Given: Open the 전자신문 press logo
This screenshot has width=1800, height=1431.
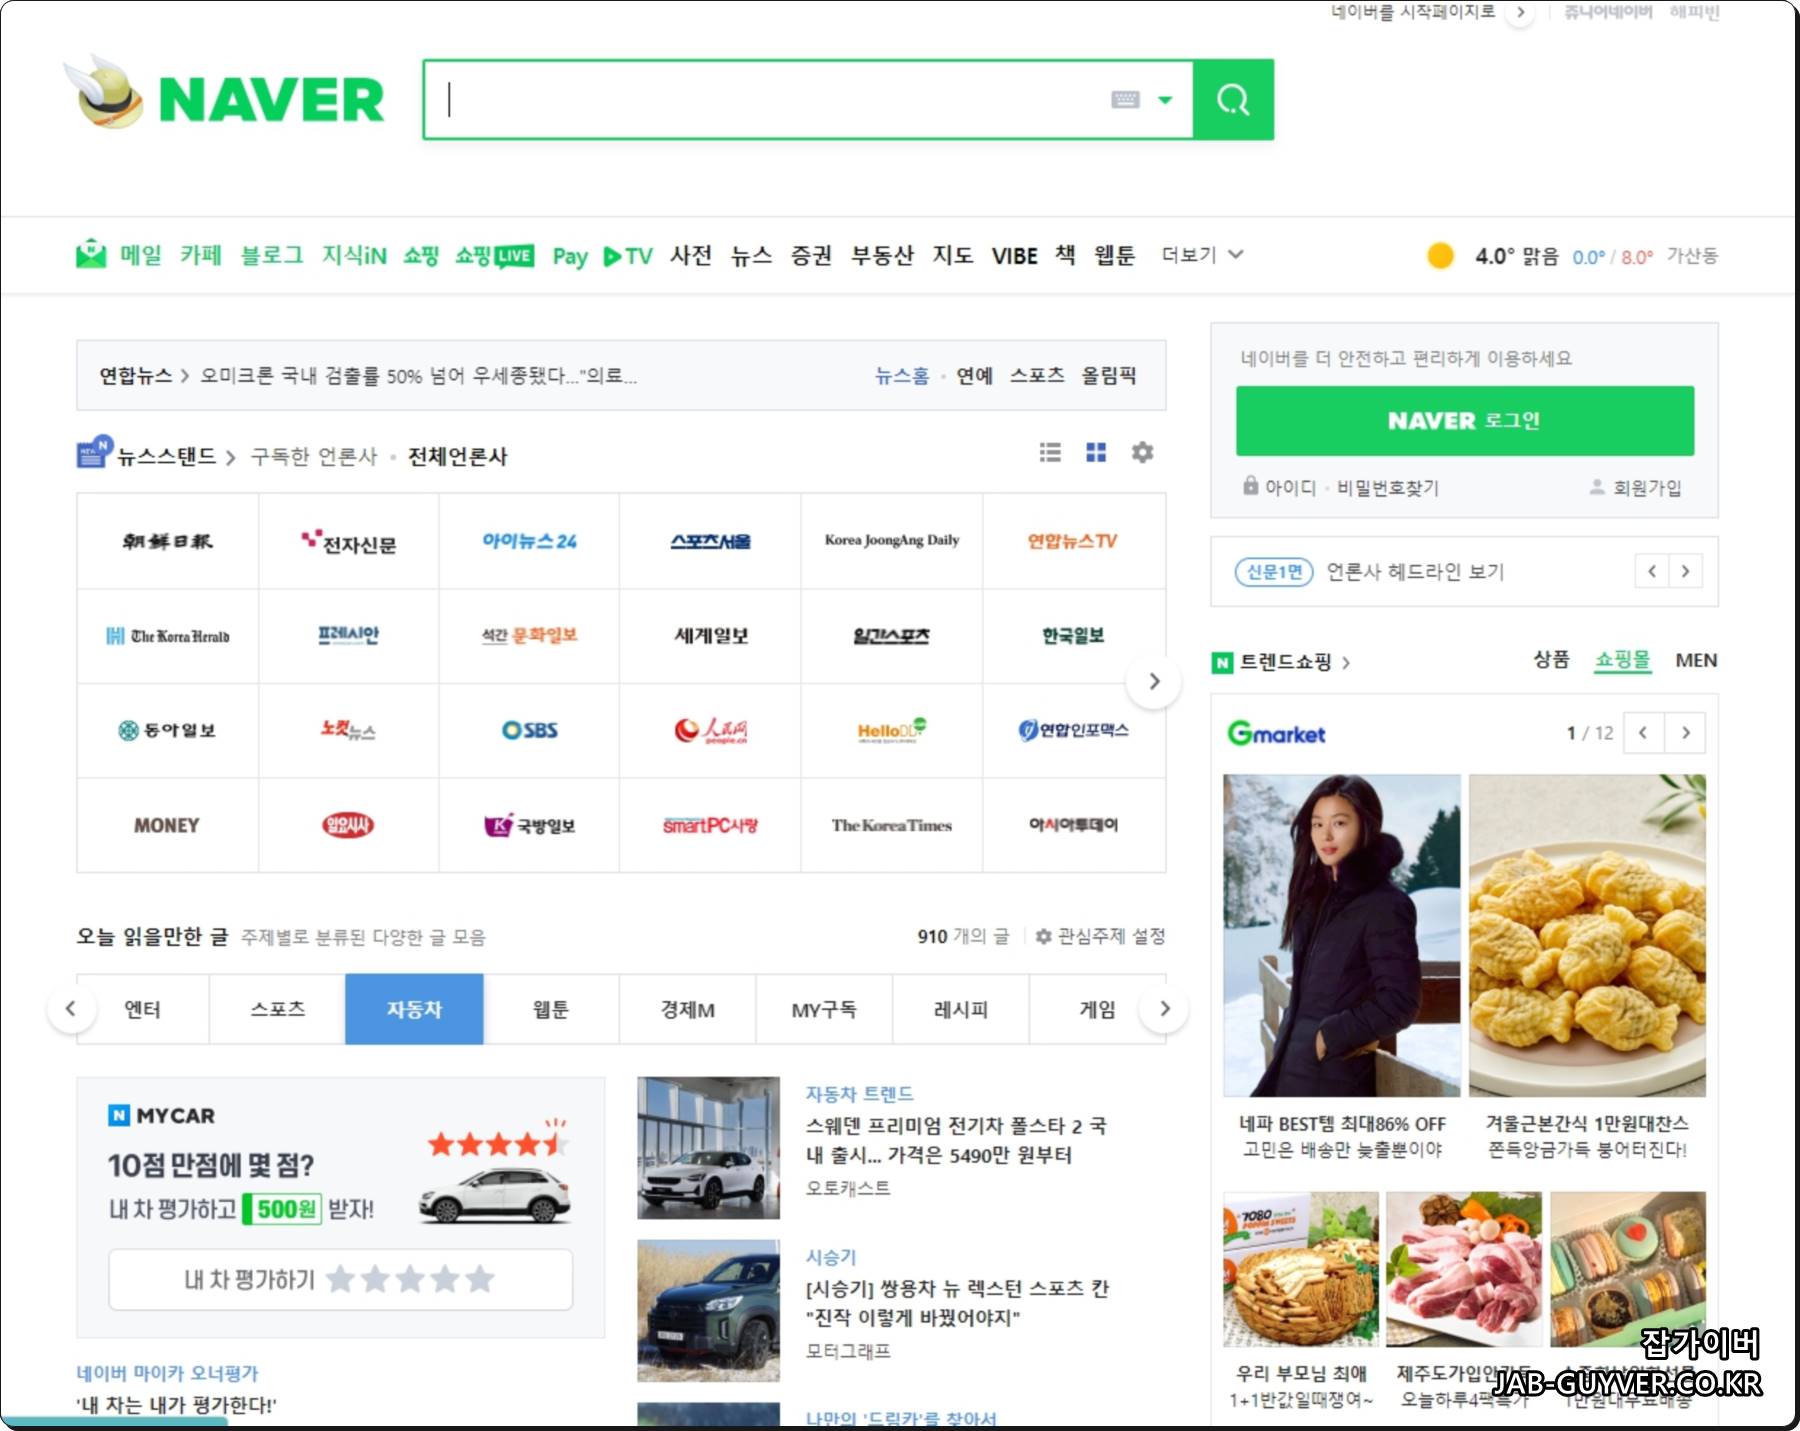Looking at the screenshot, I should point(348,541).
